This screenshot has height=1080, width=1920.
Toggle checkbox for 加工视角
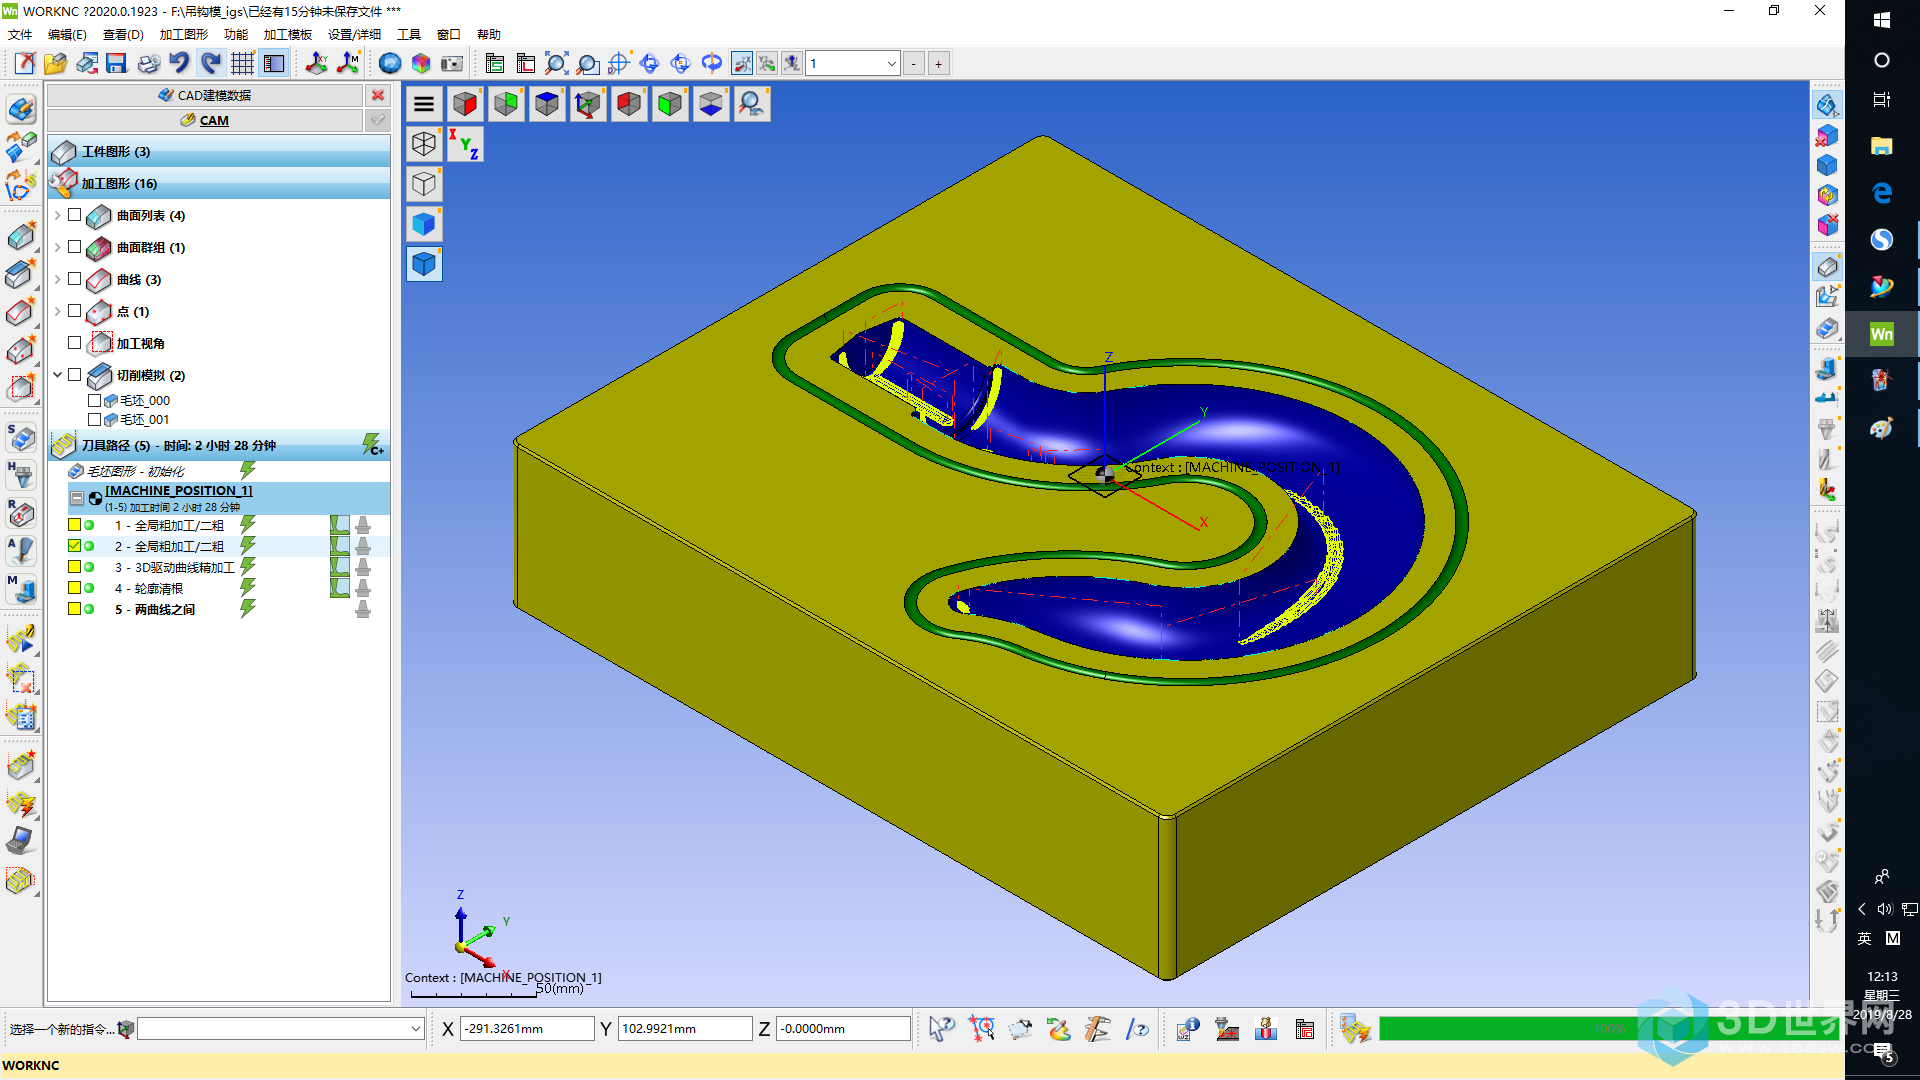click(74, 343)
